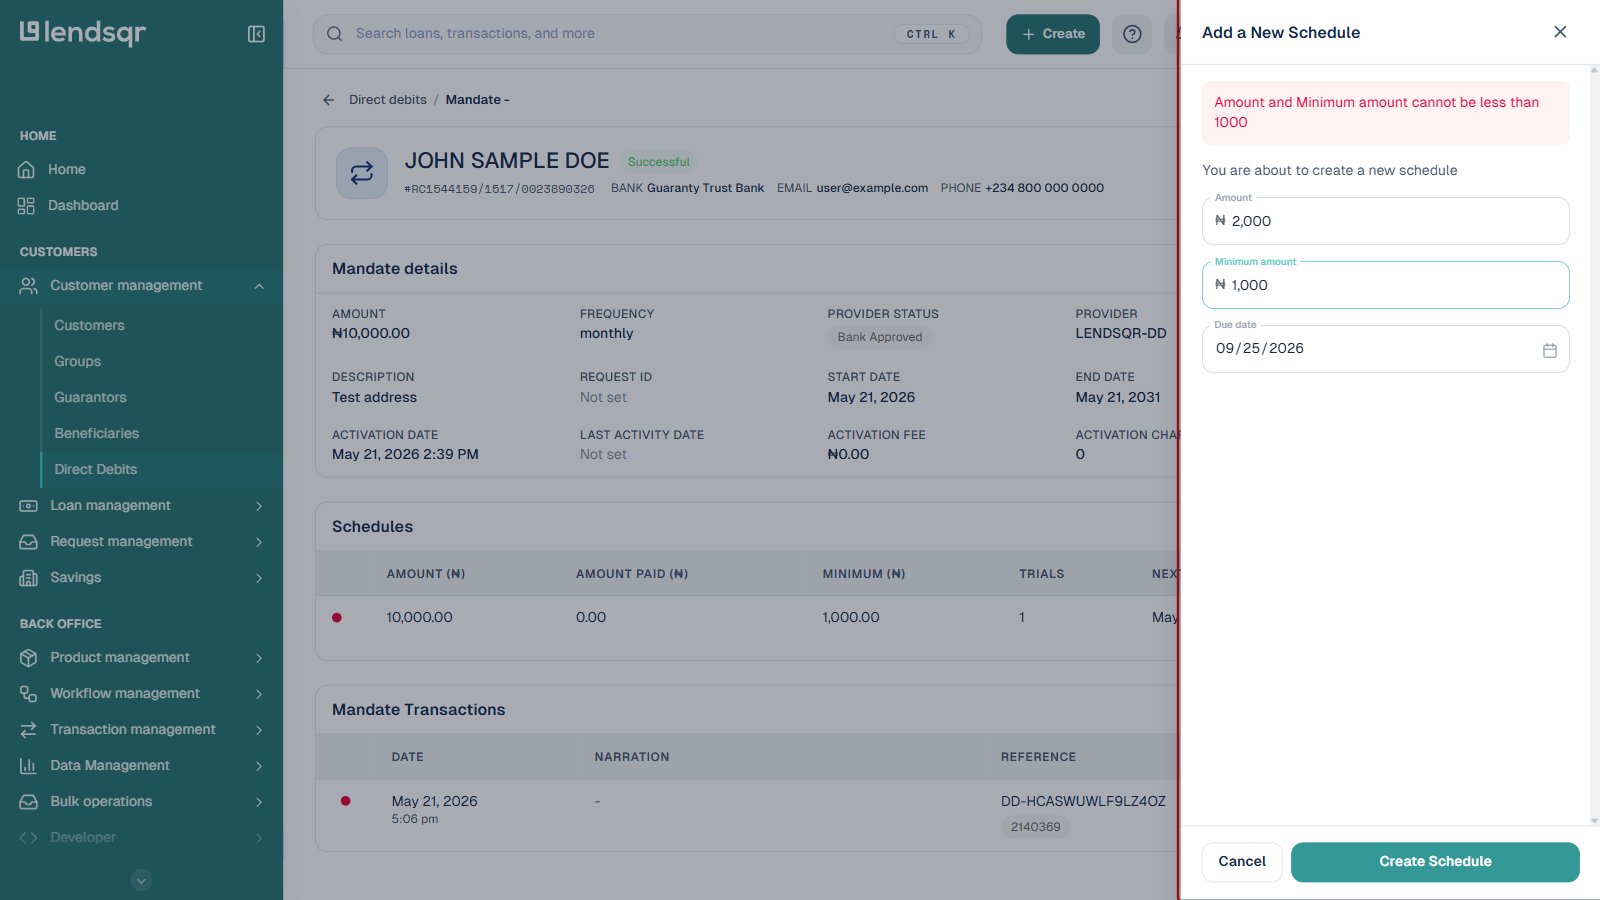This screenshot has width=1600, height=900.
Task: Click reference DD-HCASWUWLF9LZ4OZ in transactions
Action: (1083, 802)
